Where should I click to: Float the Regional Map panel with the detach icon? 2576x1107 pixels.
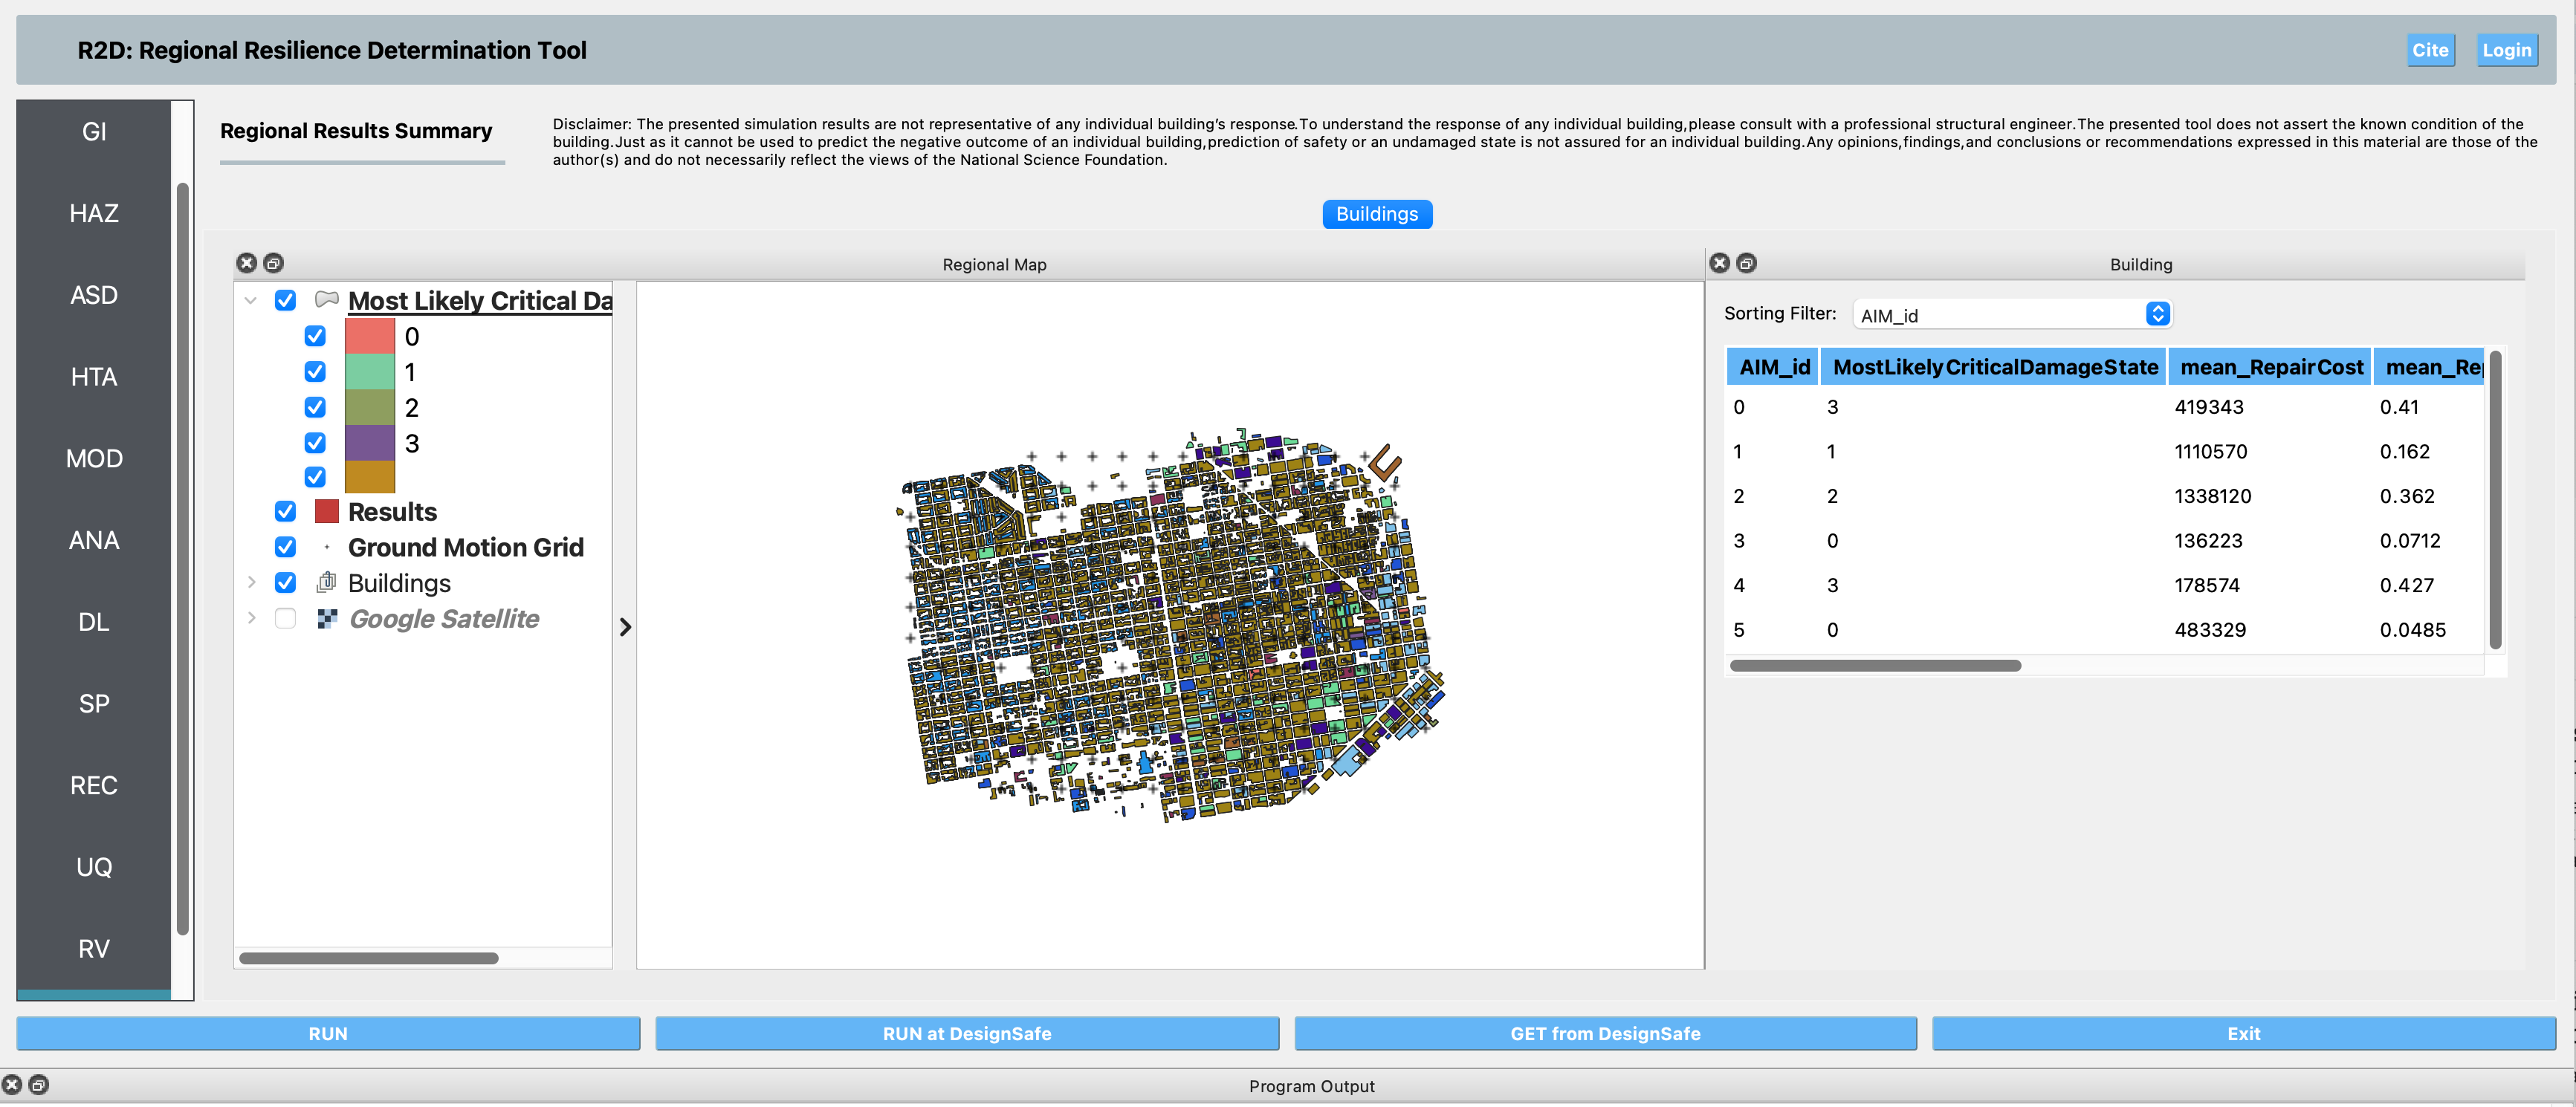tap(273, 263)
